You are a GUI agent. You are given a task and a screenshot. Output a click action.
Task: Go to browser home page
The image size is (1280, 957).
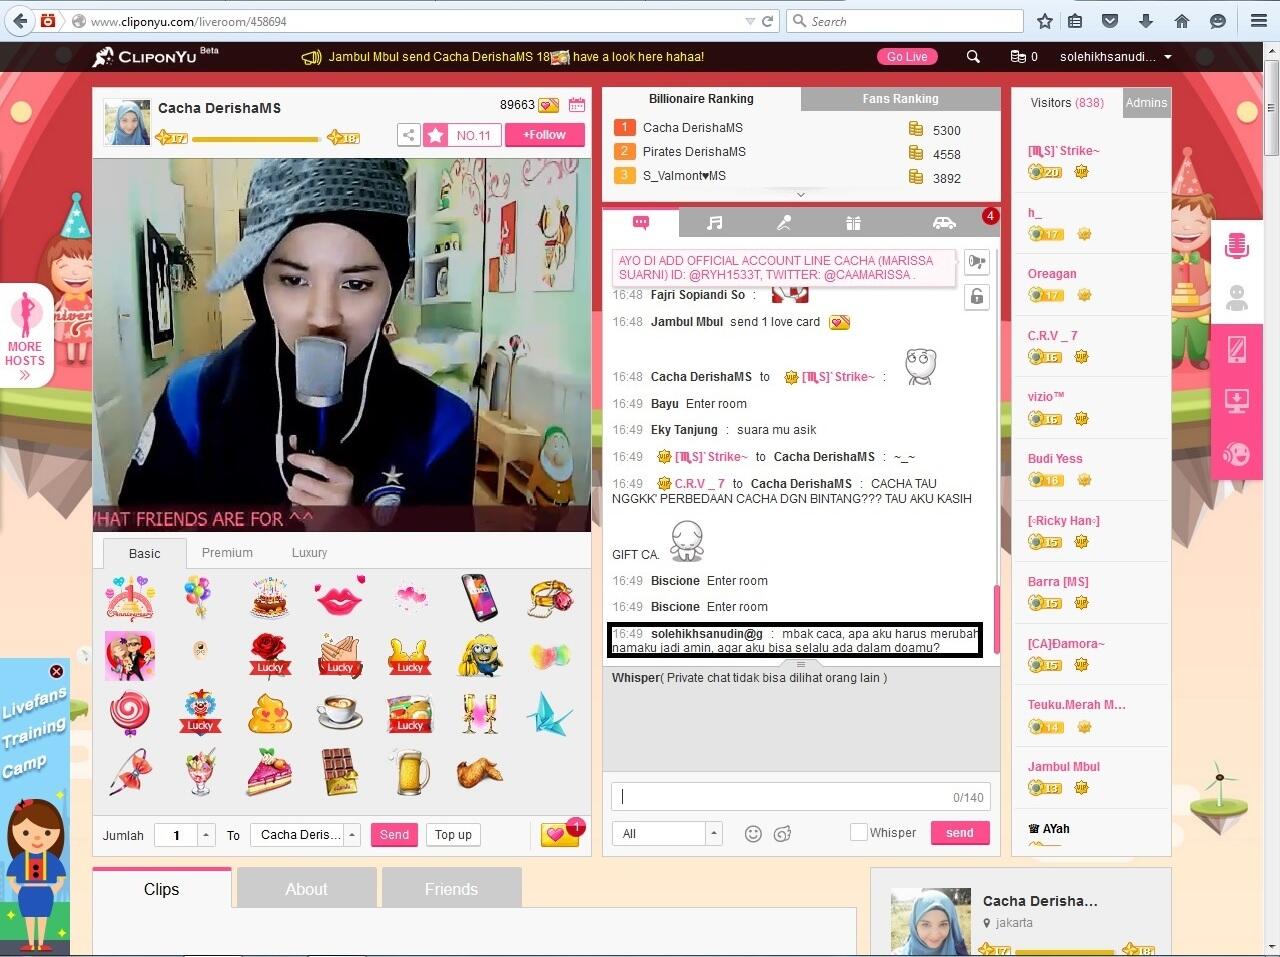tap(1182, 21)
